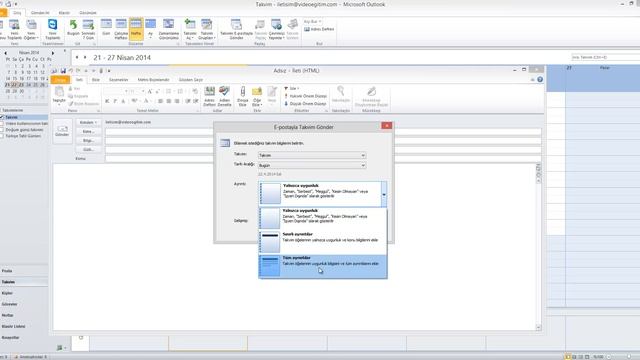Choose 'Sınırlı ayrıntılar' option in detail list

coord(323,242)
